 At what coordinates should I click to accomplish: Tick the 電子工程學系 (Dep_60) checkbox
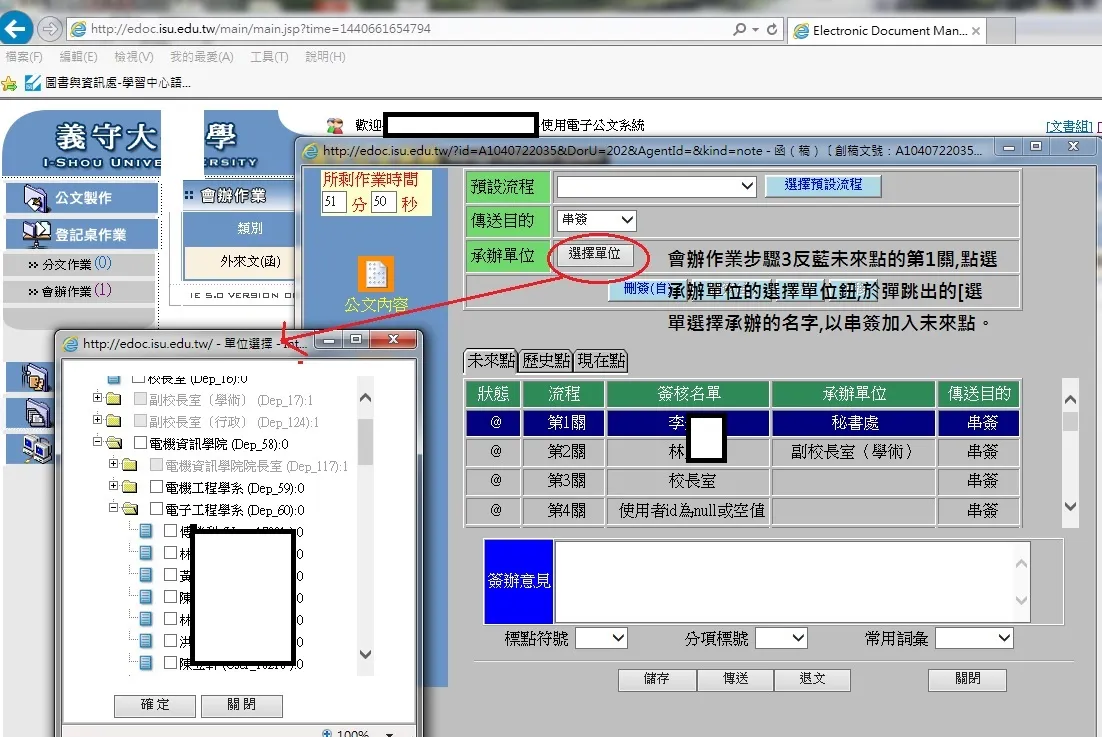pyautogui.click(x=157, y=509)
